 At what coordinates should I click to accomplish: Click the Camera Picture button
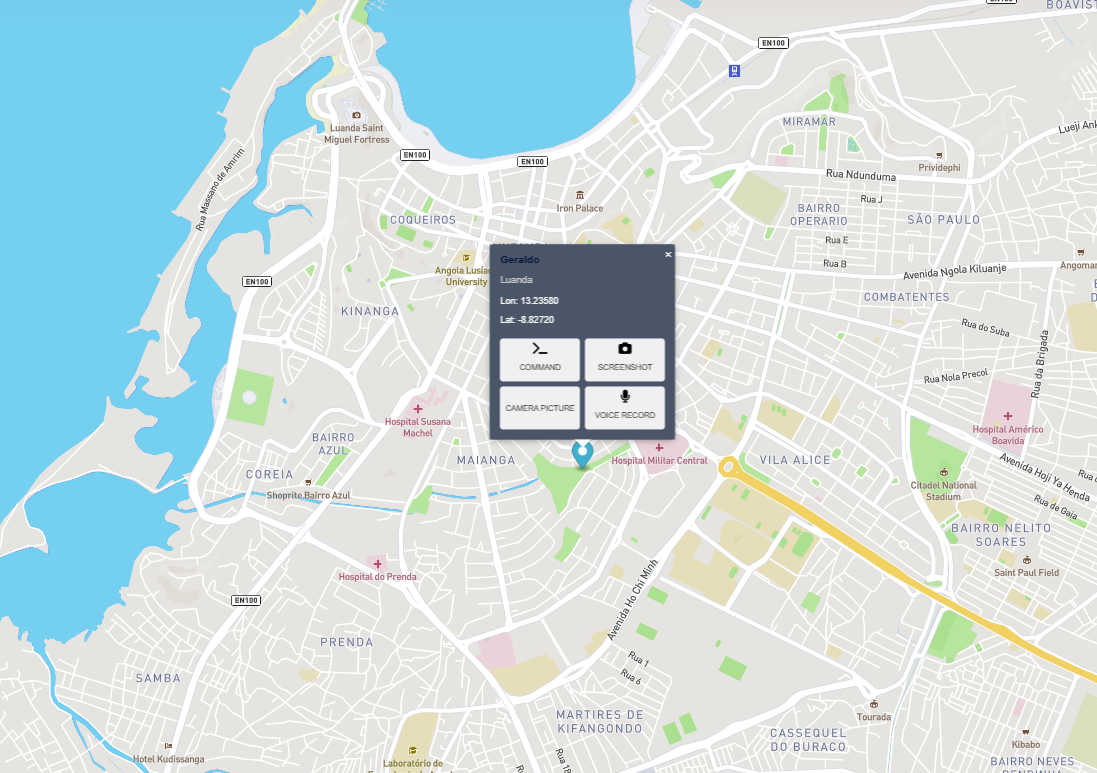pyautogui.click(x=539, y=408)
